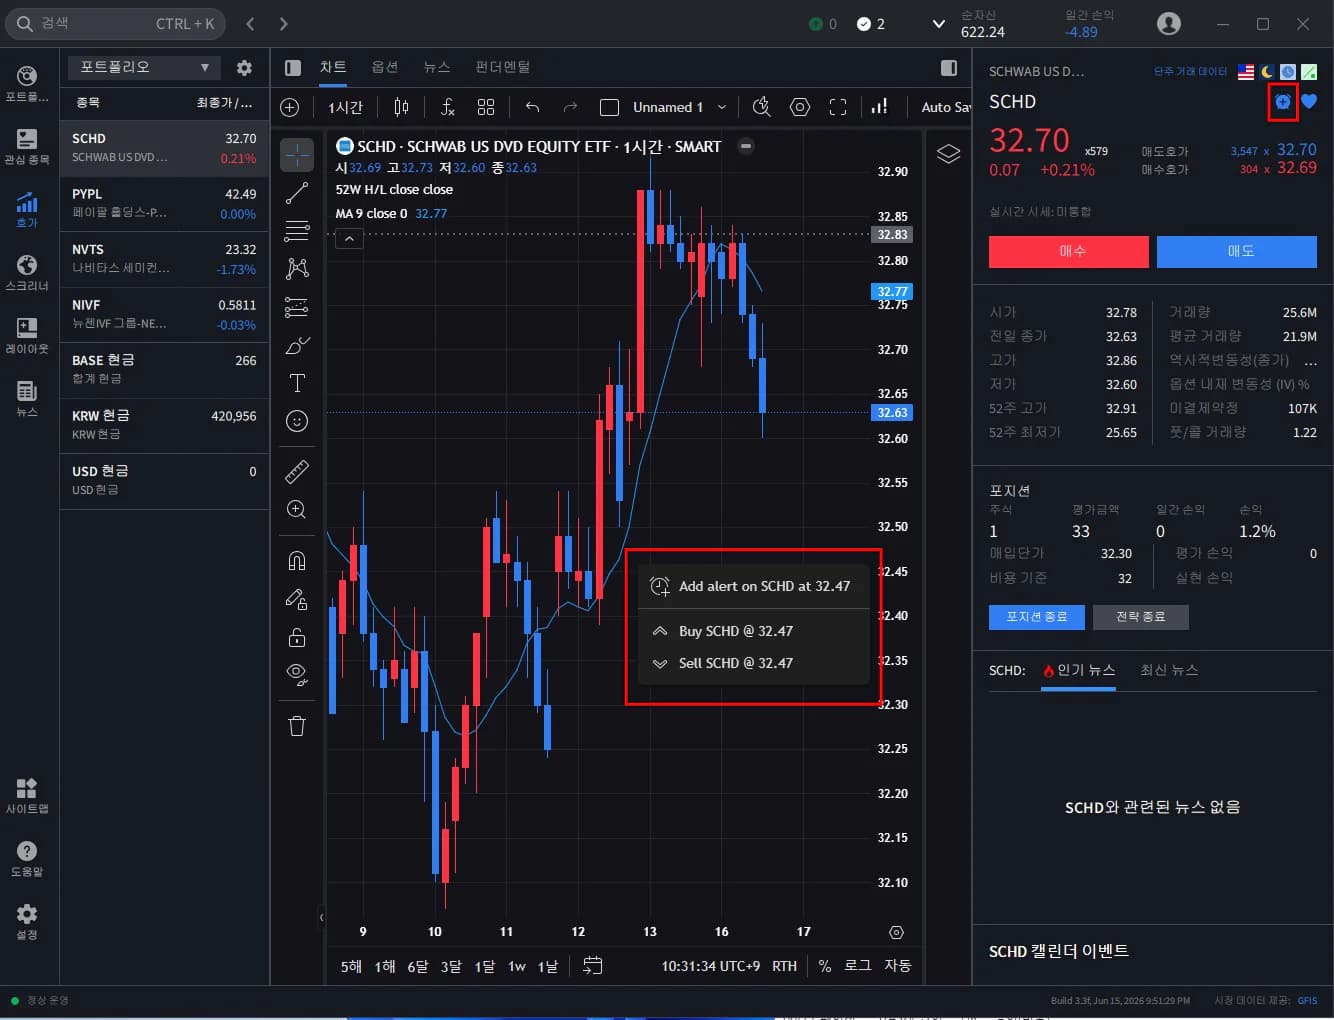Screen dimensions: 1334x1020
Task: Focus the 검색 search field
Action: click(x=115, y=24)
